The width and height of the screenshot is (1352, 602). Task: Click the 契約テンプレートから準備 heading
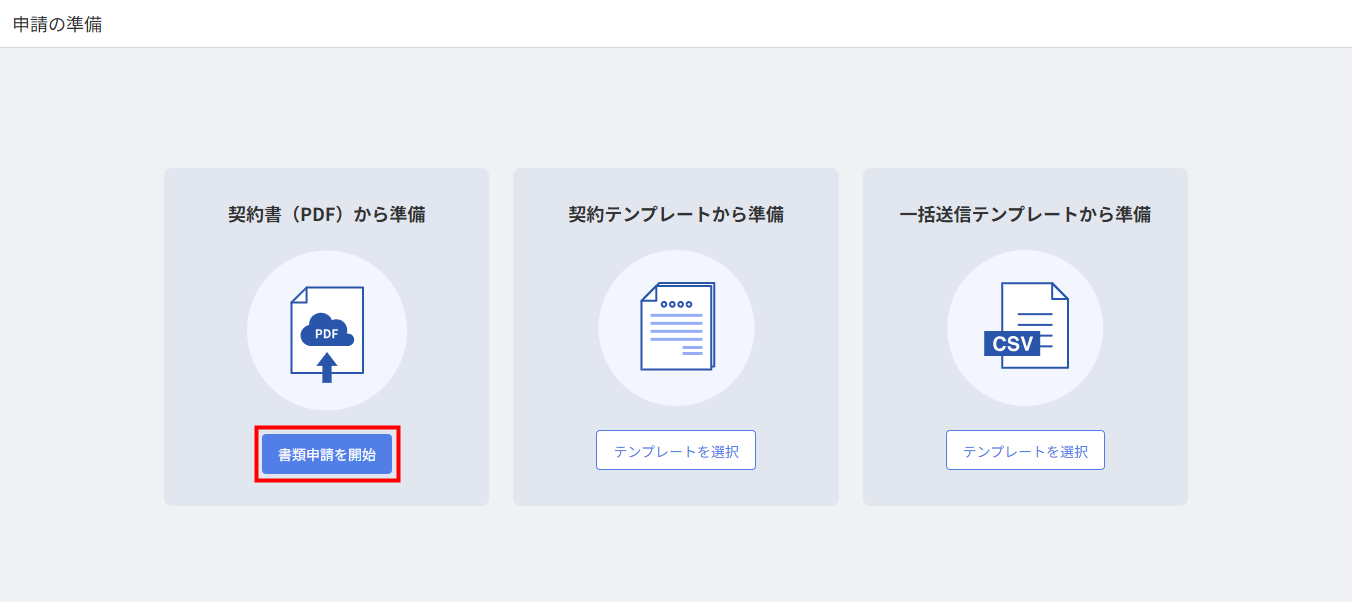(x=676, y=214)
